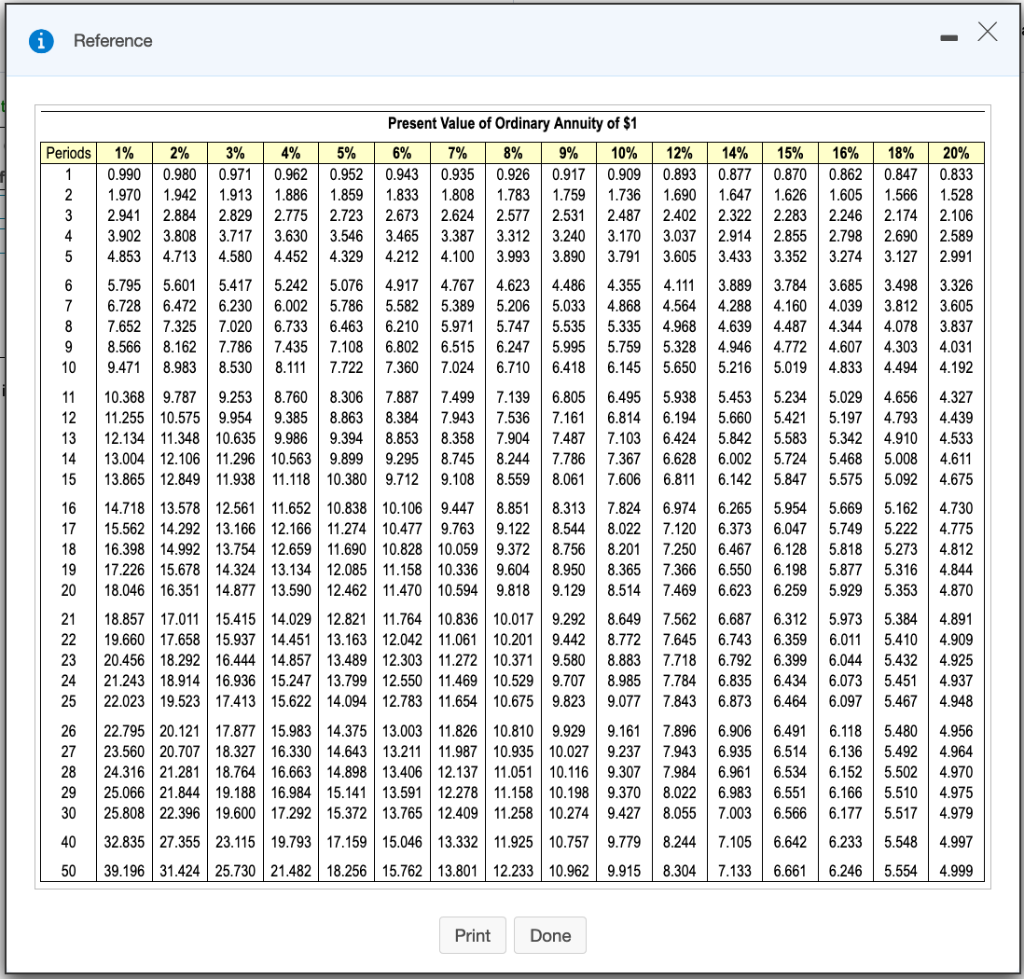Click the value 6.044 in period 23
The image size is (1024, 979).
(845, 660)
